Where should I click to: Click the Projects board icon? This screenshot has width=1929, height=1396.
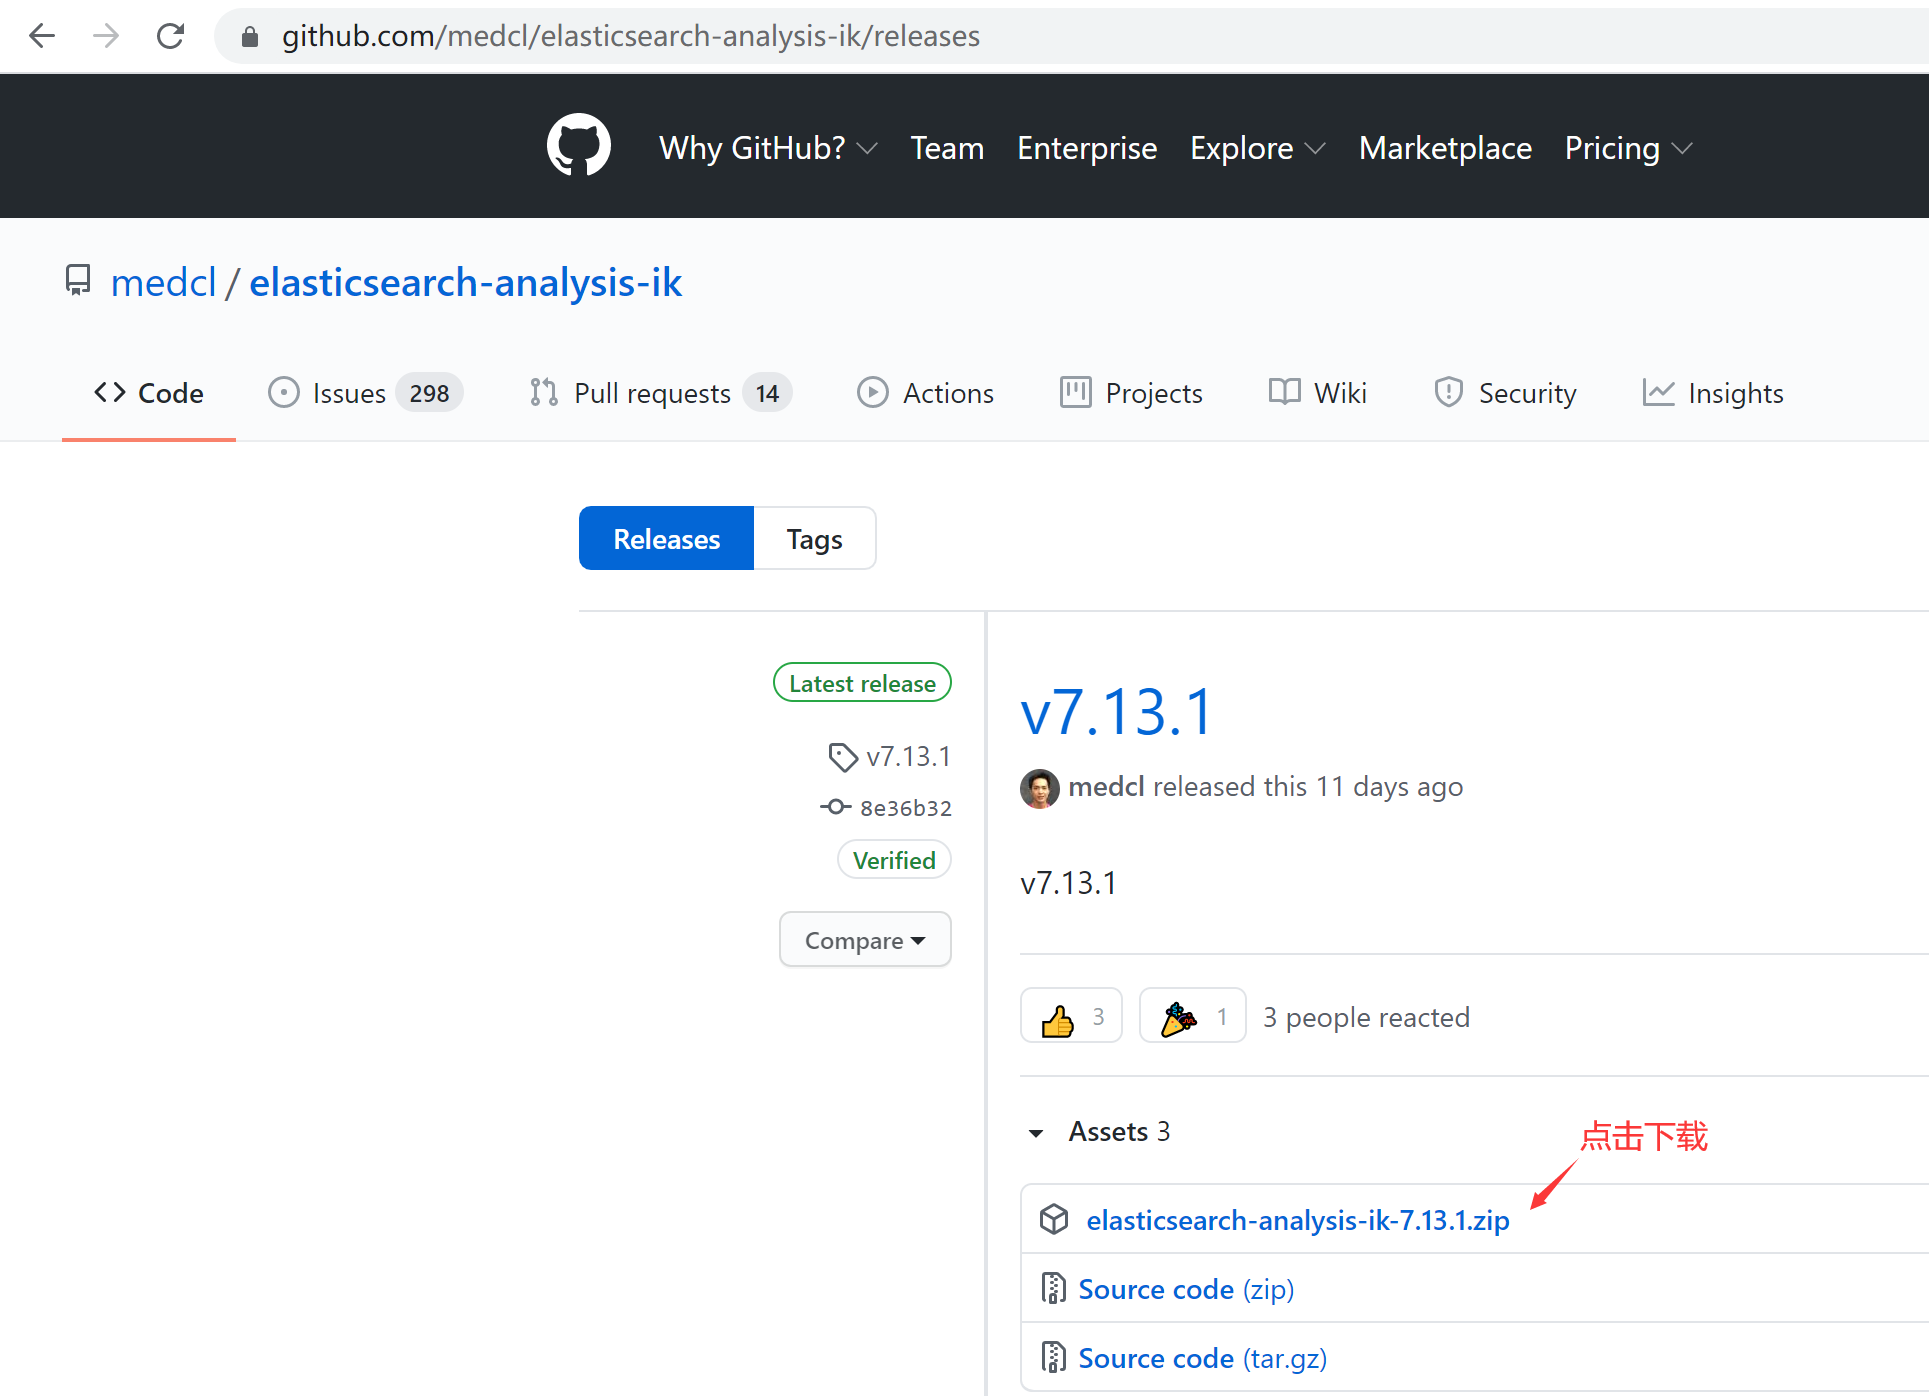(1075, 392)
